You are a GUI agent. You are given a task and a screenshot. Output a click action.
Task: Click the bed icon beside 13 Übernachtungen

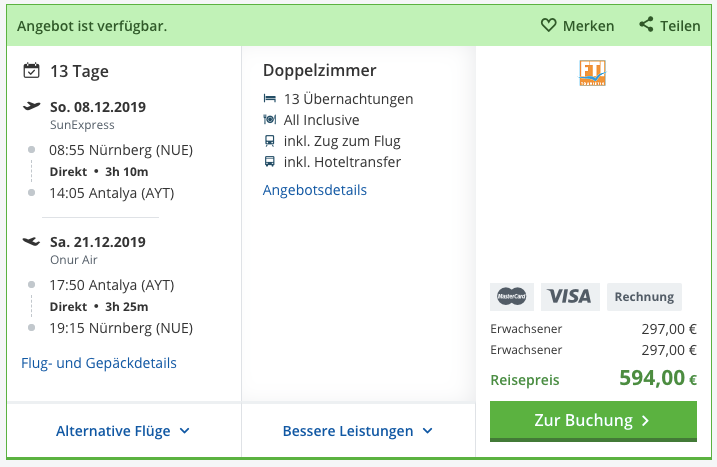[270, 98]
